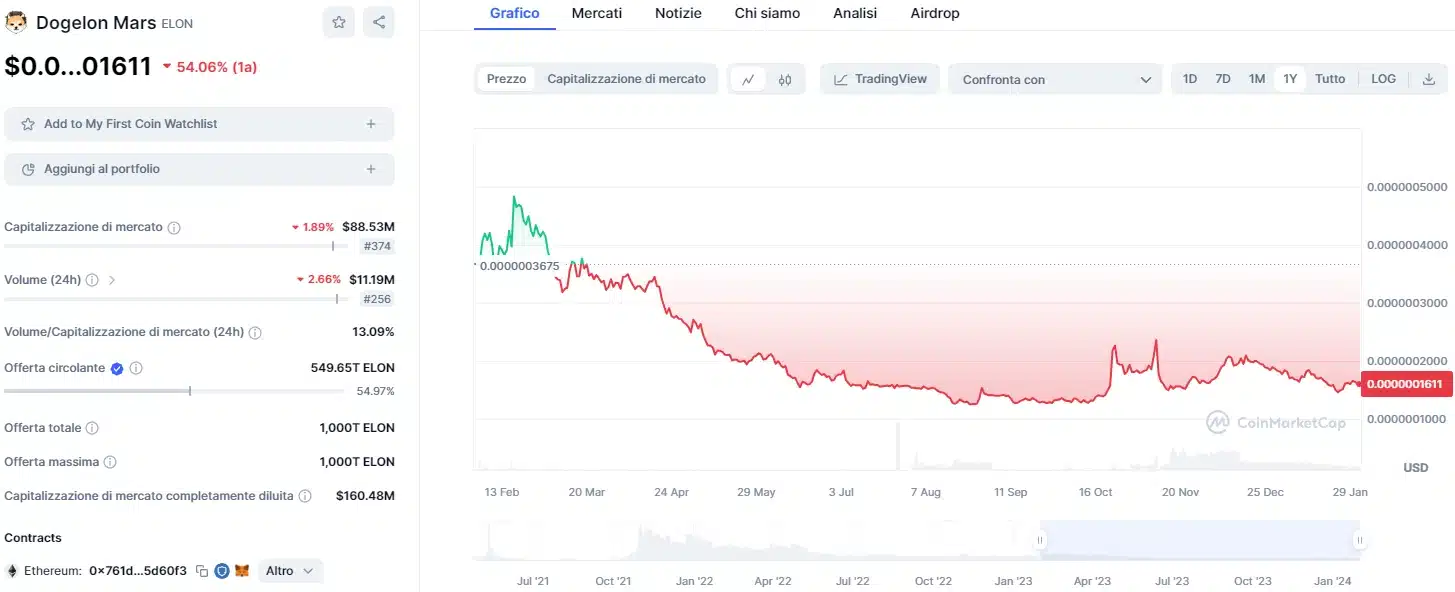Switch to the Mercati tab
1455x592 pixels.
tap(597, 14)
